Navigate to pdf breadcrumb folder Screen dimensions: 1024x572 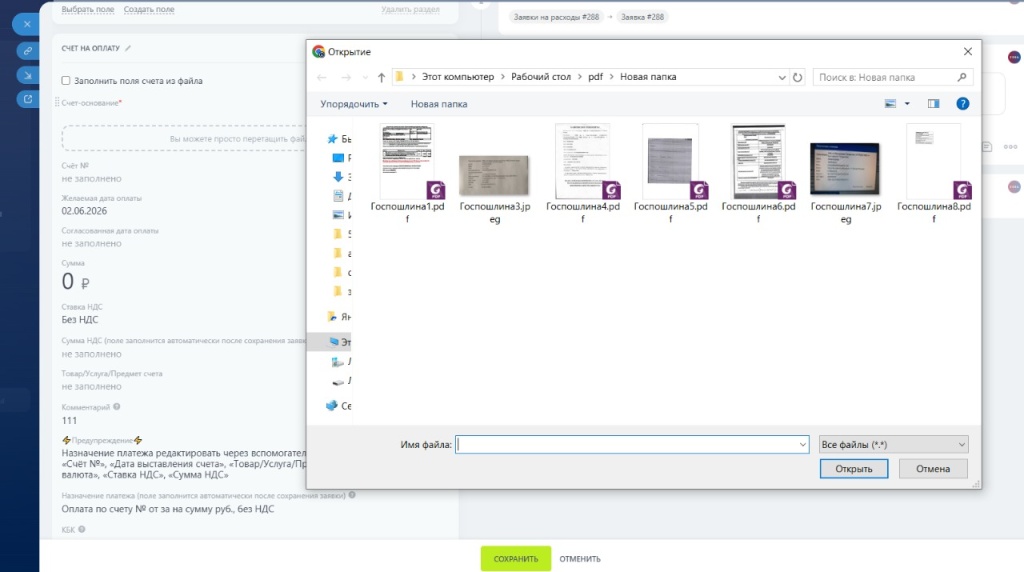point(595,77)
